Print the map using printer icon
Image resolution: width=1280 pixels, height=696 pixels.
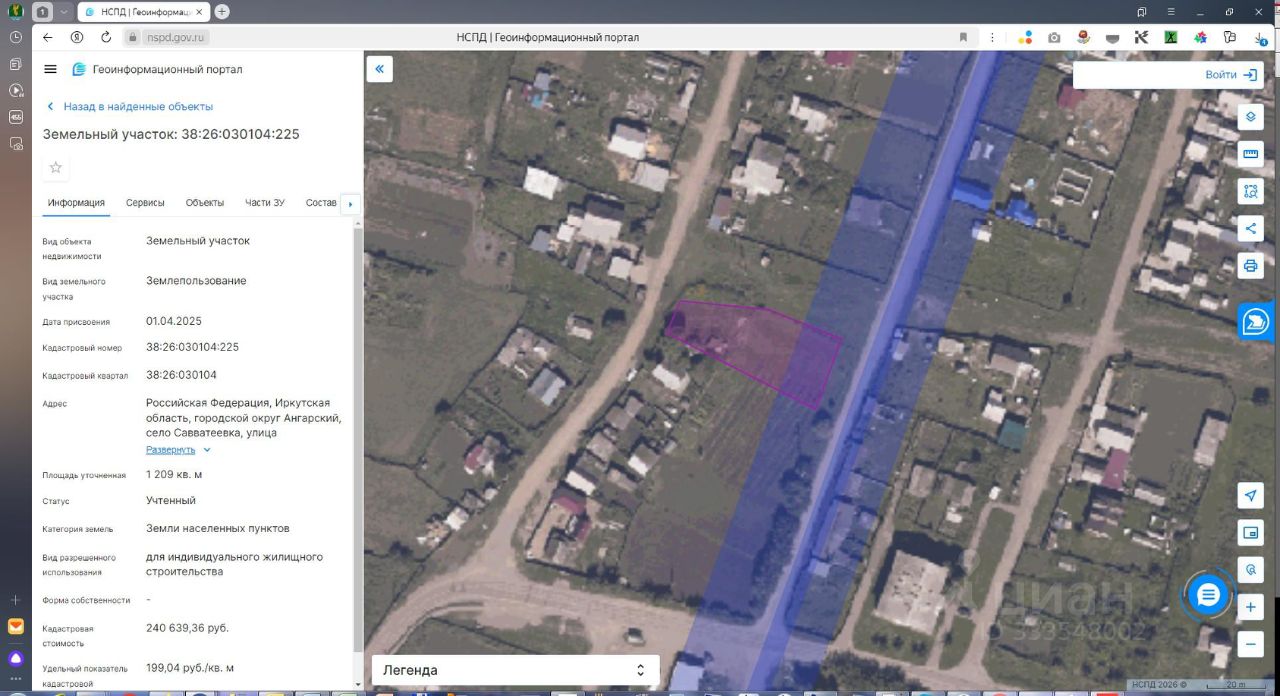[1250, 265]
